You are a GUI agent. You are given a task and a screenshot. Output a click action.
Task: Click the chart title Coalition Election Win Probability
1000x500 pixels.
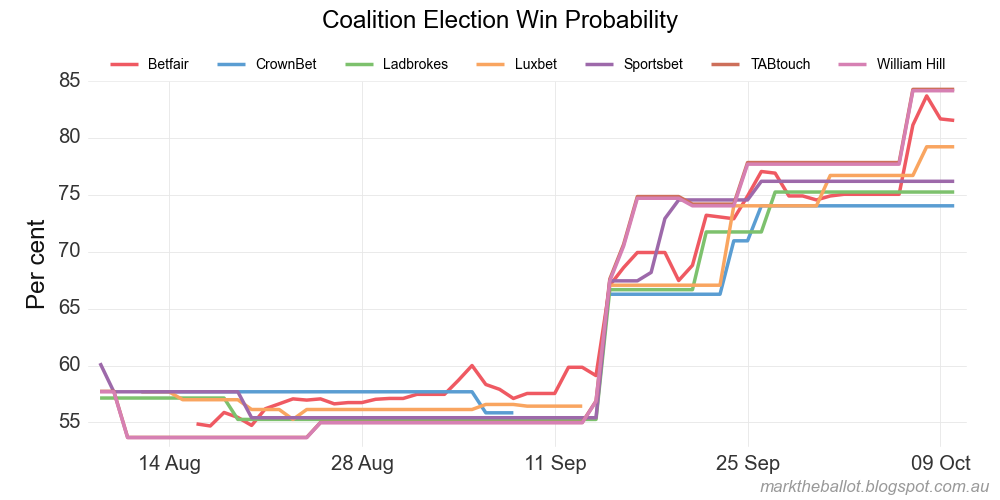pyautogui.click(x=500, y=20)
